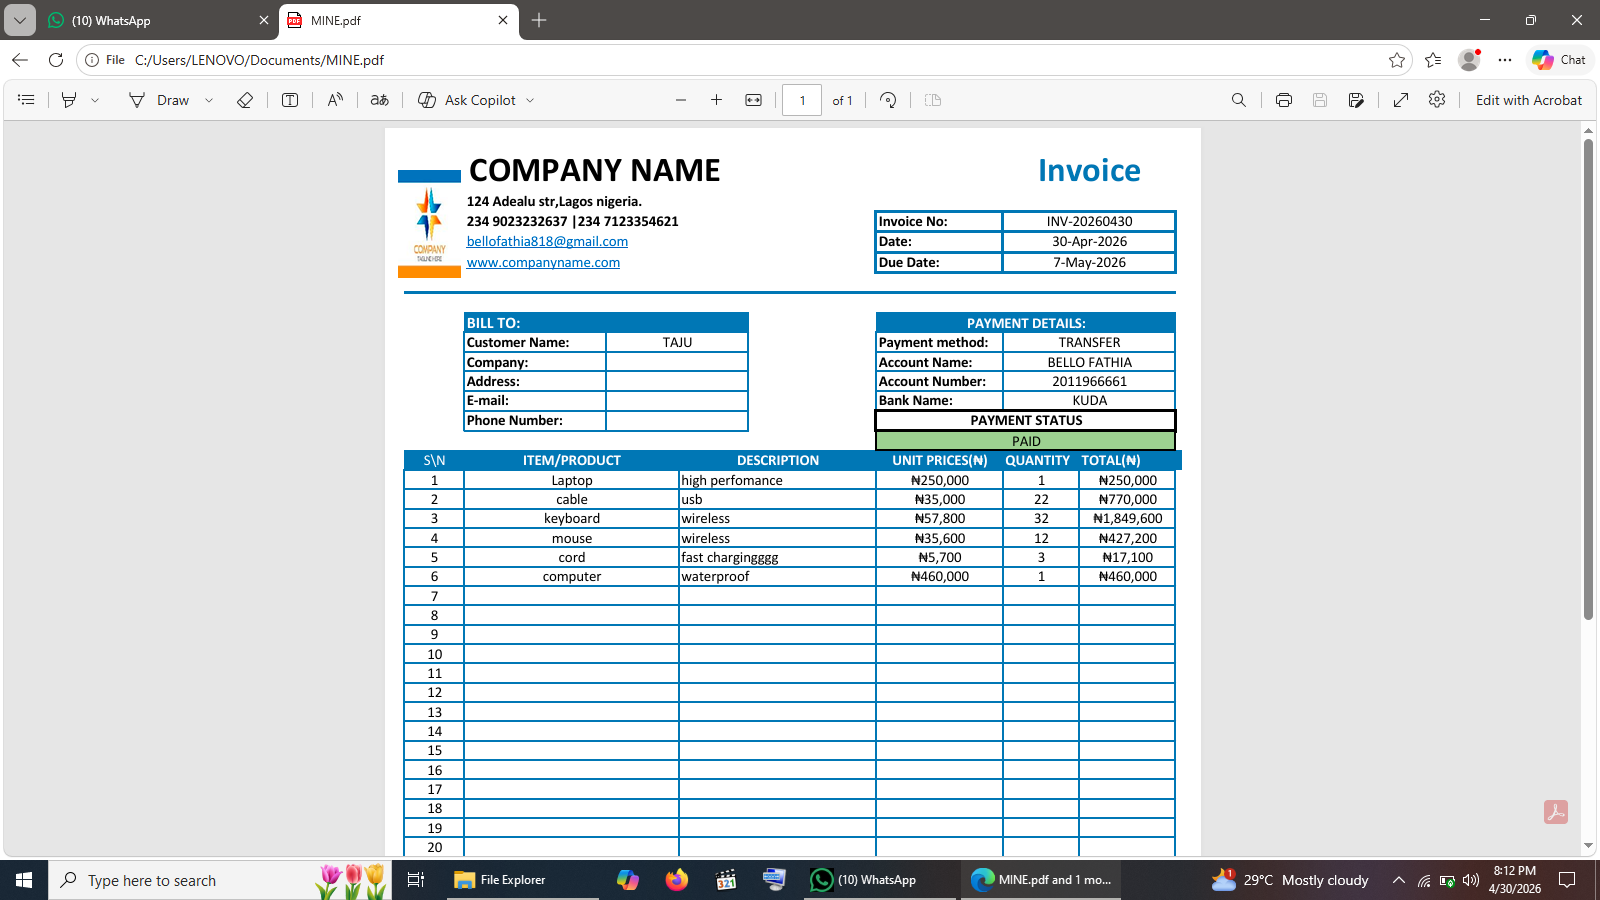Launch Firefox from the taskbar

click(x=677, y=880)
